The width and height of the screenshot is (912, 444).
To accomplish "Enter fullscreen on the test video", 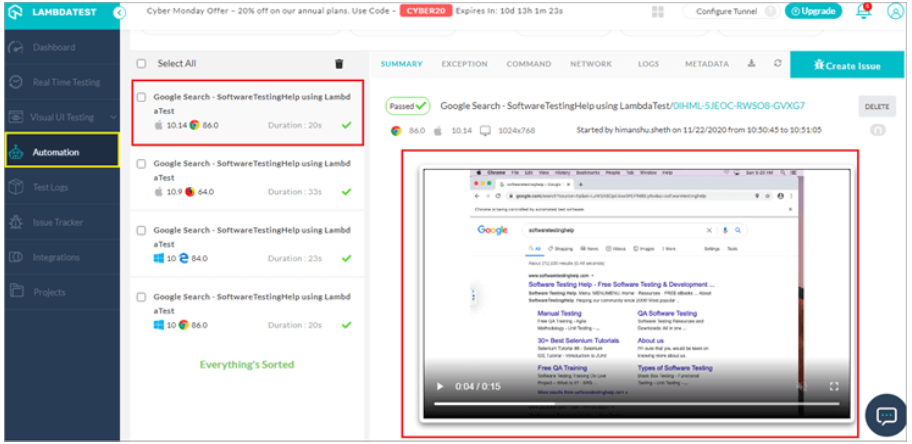I will pos(835,386).
